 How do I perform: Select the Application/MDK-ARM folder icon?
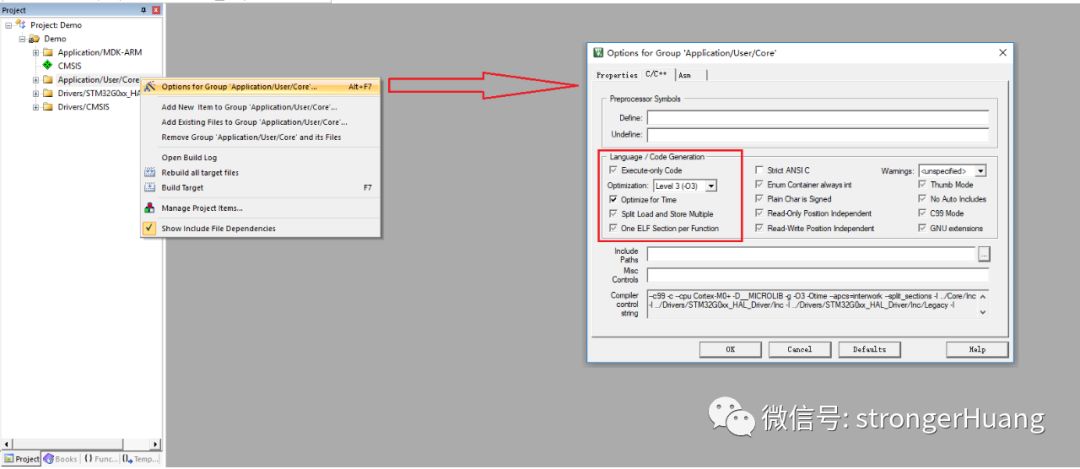coord(48,52)
